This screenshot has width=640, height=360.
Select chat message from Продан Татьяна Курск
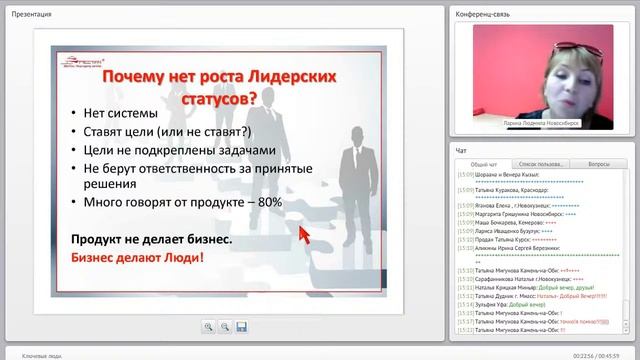point(507,240)
